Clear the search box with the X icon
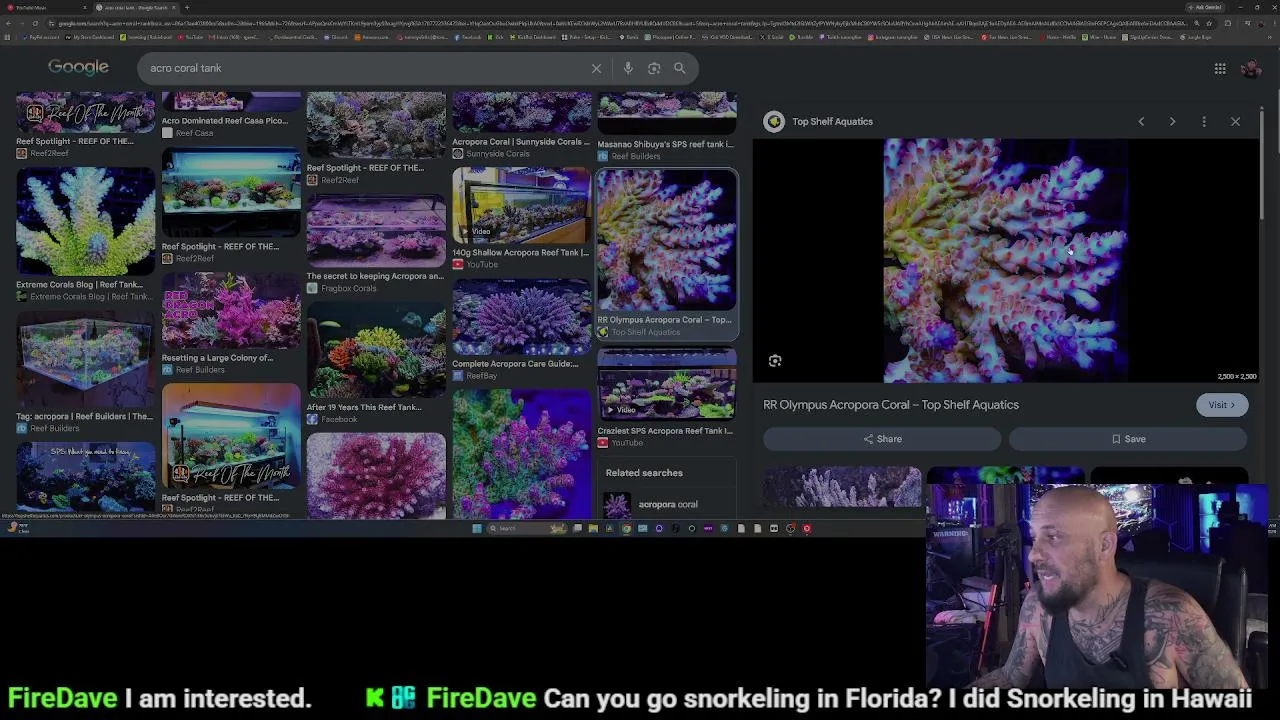The width and height of the screenshot is (1280, 720). [596, 68]
